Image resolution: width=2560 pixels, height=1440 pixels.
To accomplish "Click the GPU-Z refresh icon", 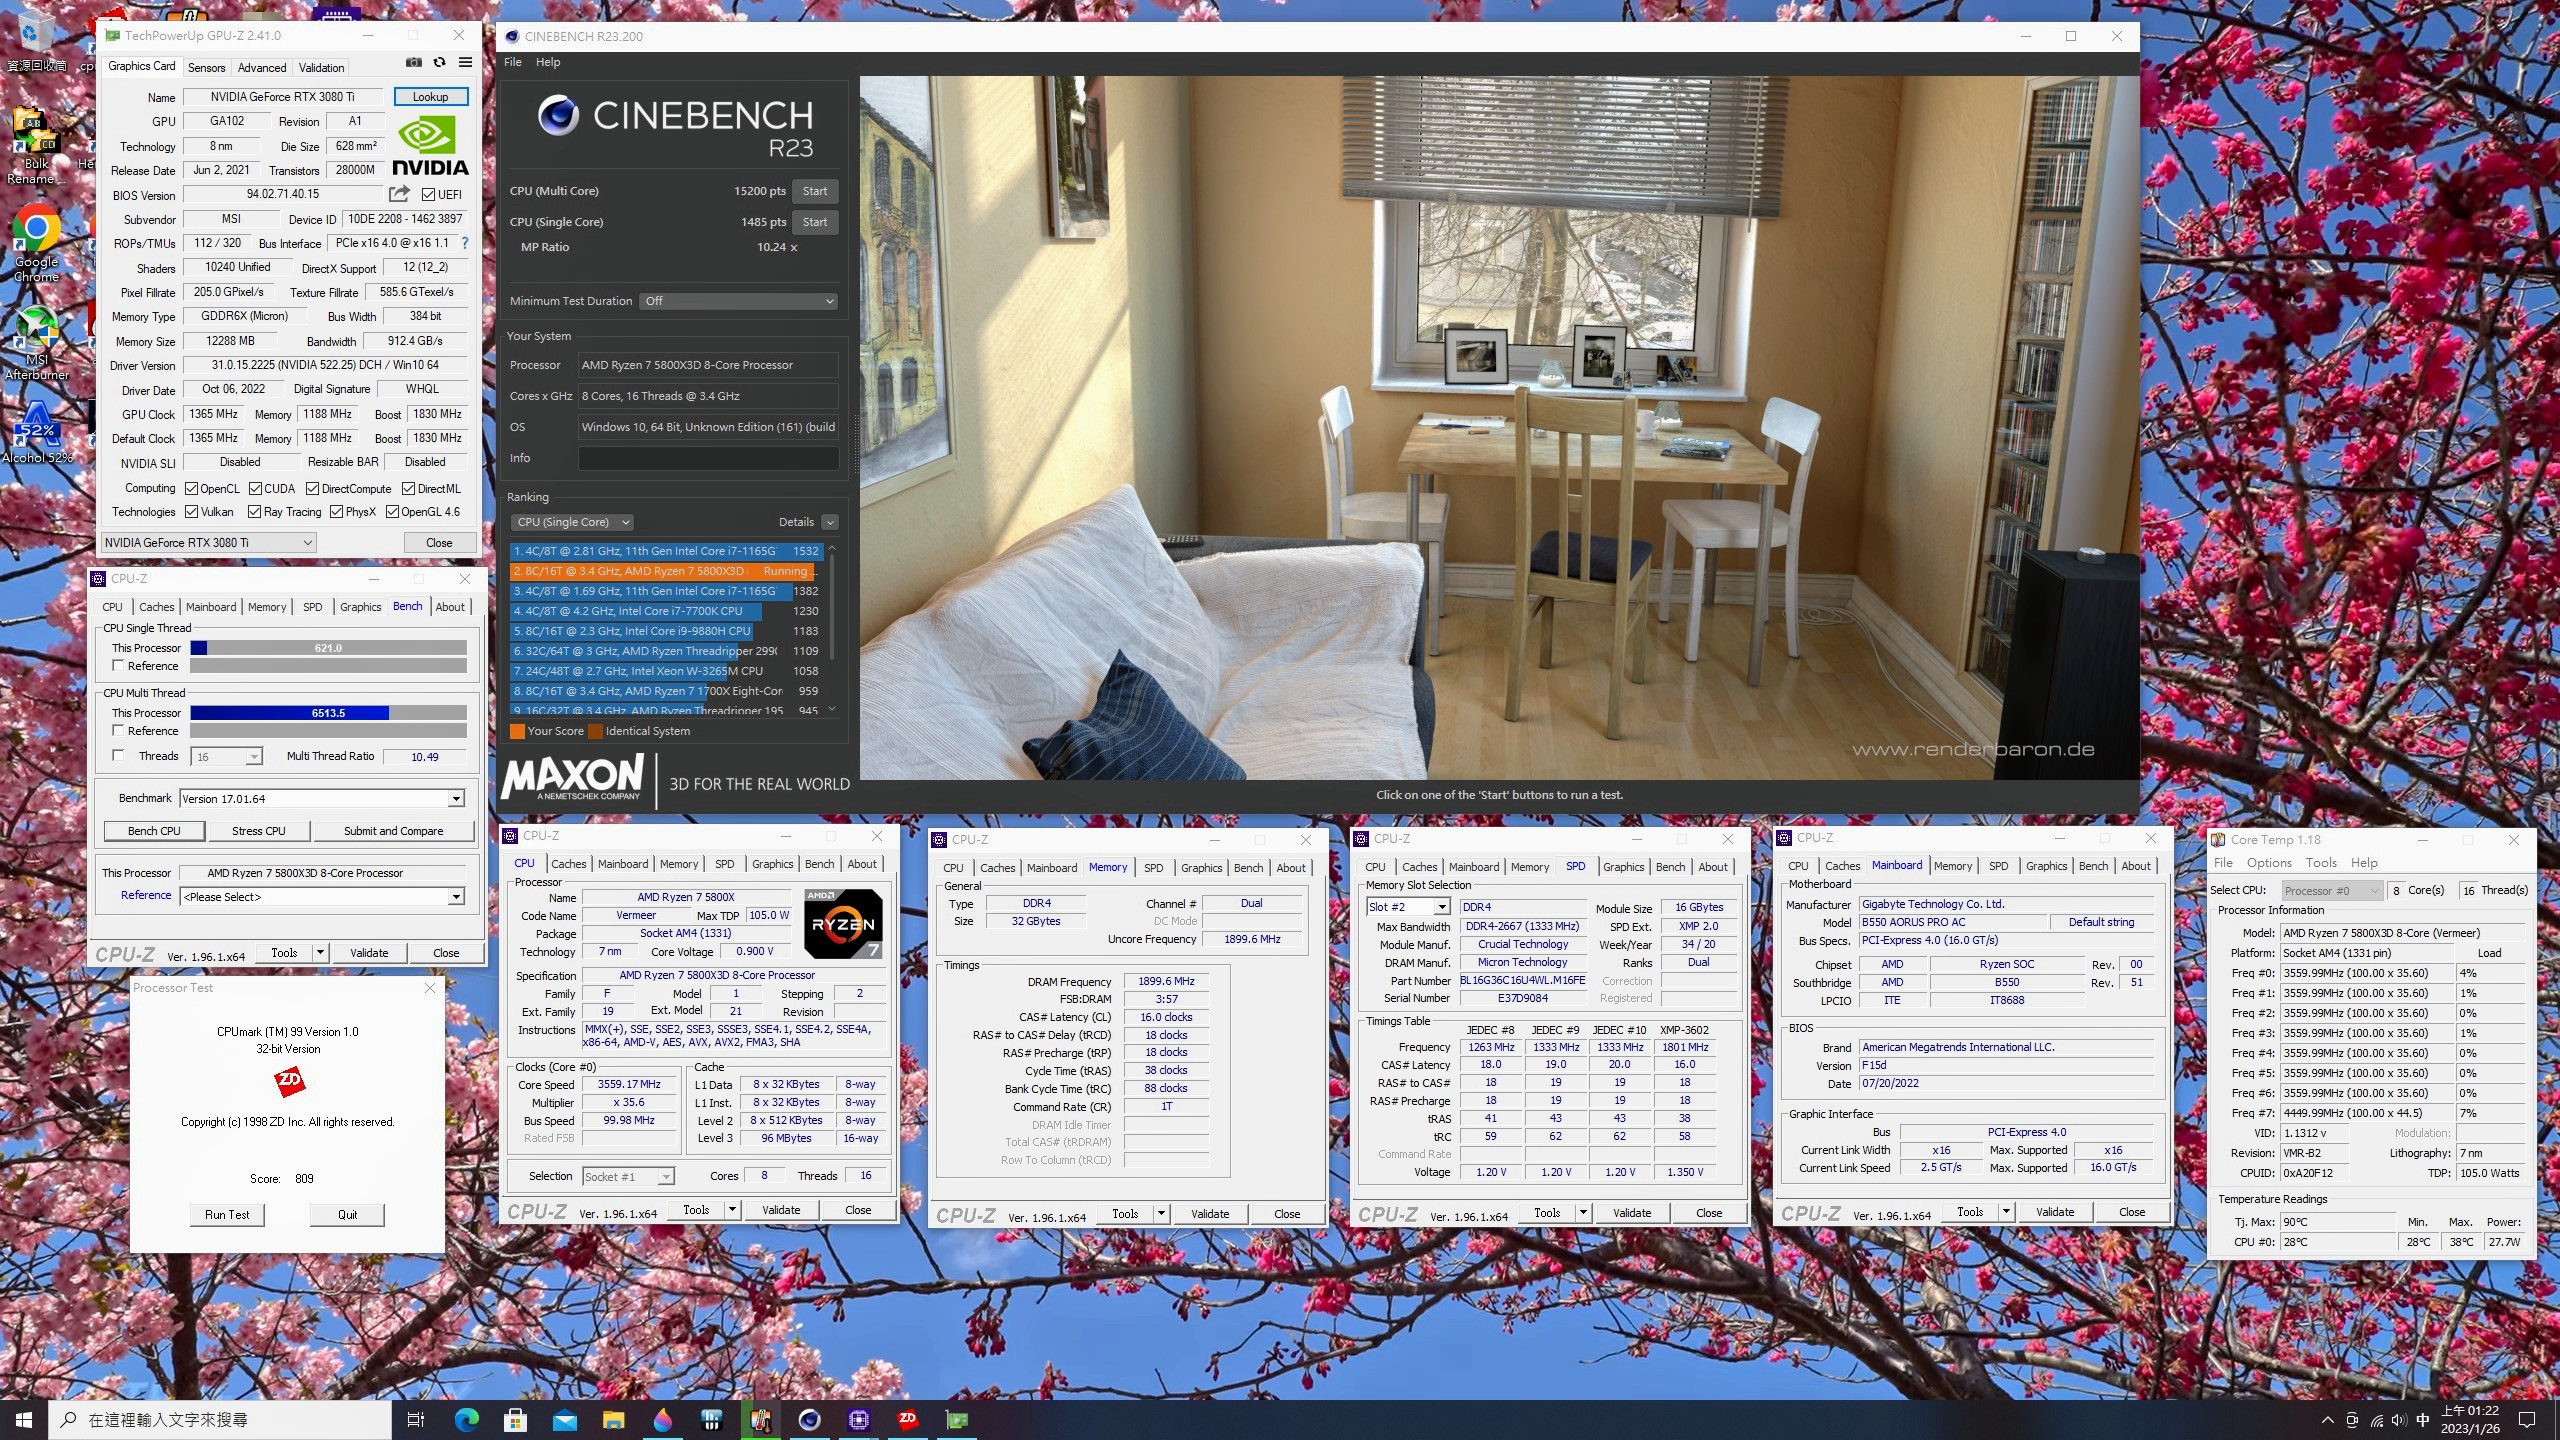I will (x=439, y=62).
